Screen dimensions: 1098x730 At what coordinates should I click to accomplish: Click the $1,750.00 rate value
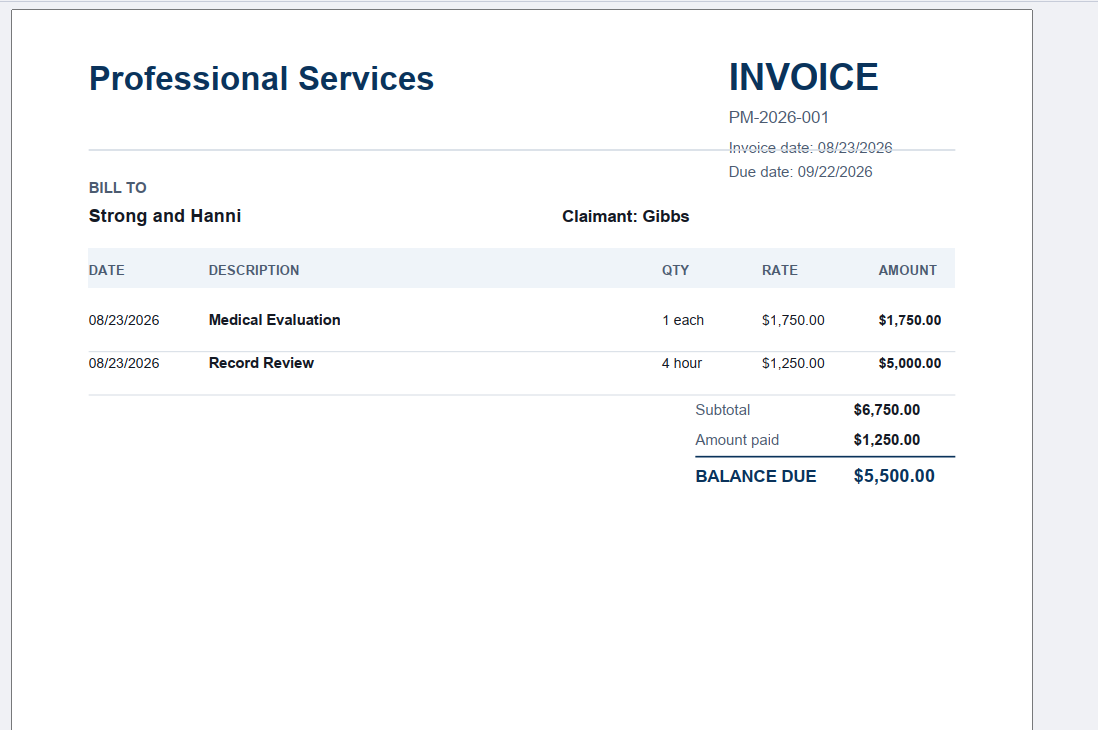pyautogui.click(x=793, y=320)
